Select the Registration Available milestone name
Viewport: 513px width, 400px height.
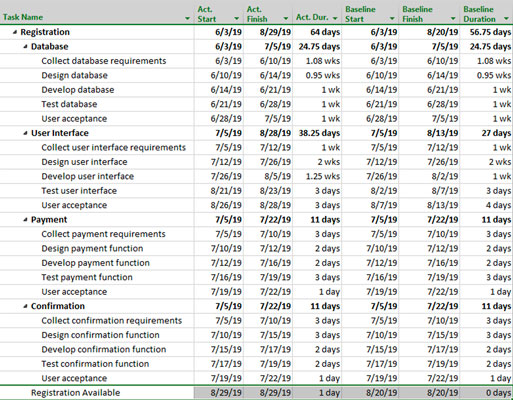[x=75, y=393]
